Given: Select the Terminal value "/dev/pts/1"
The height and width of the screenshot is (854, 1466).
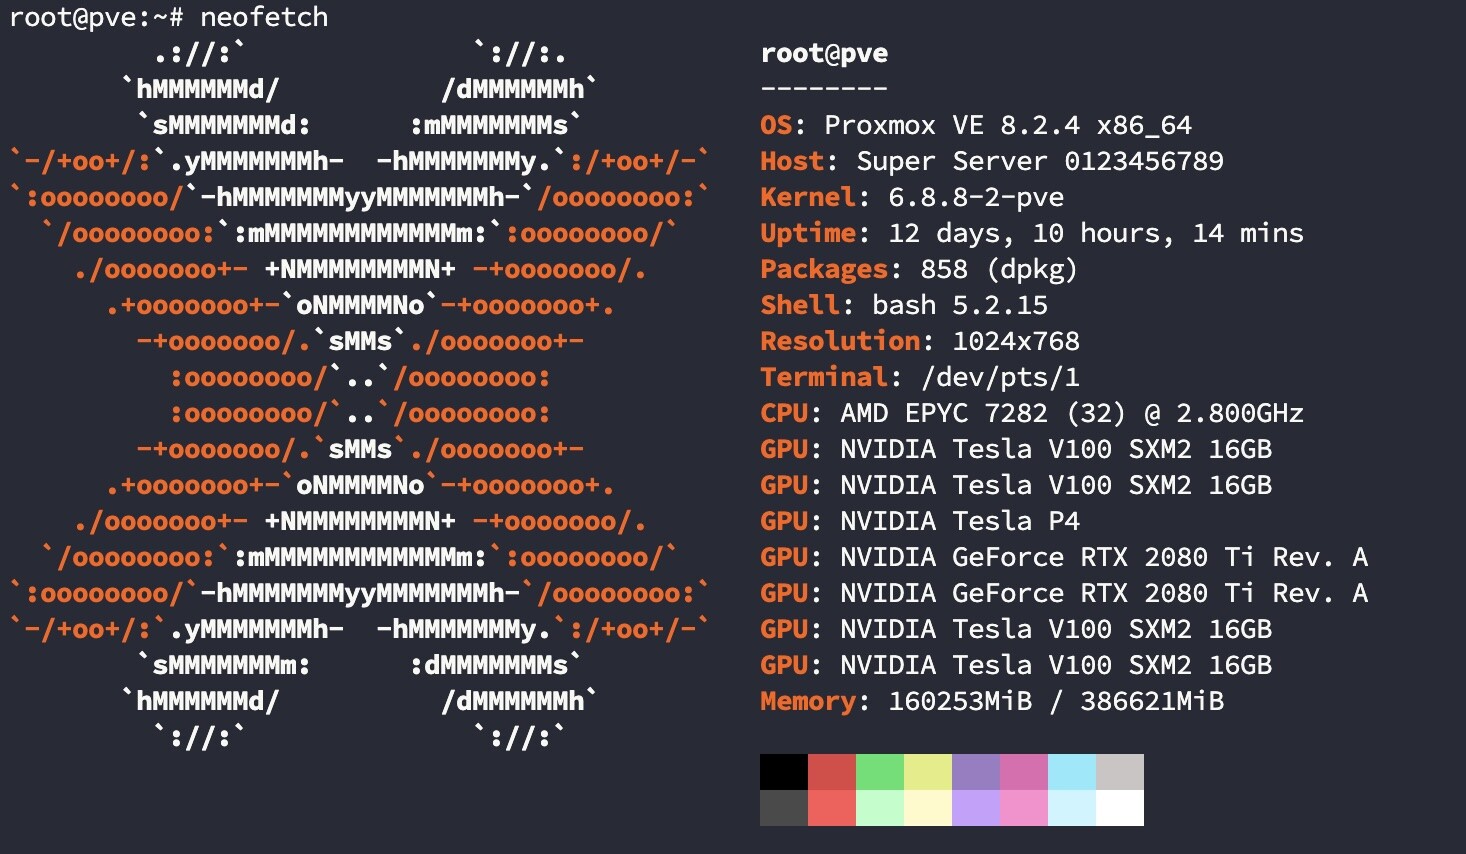Looking at the screenshot, I should pyautogui.click(x=1000, y=378).
